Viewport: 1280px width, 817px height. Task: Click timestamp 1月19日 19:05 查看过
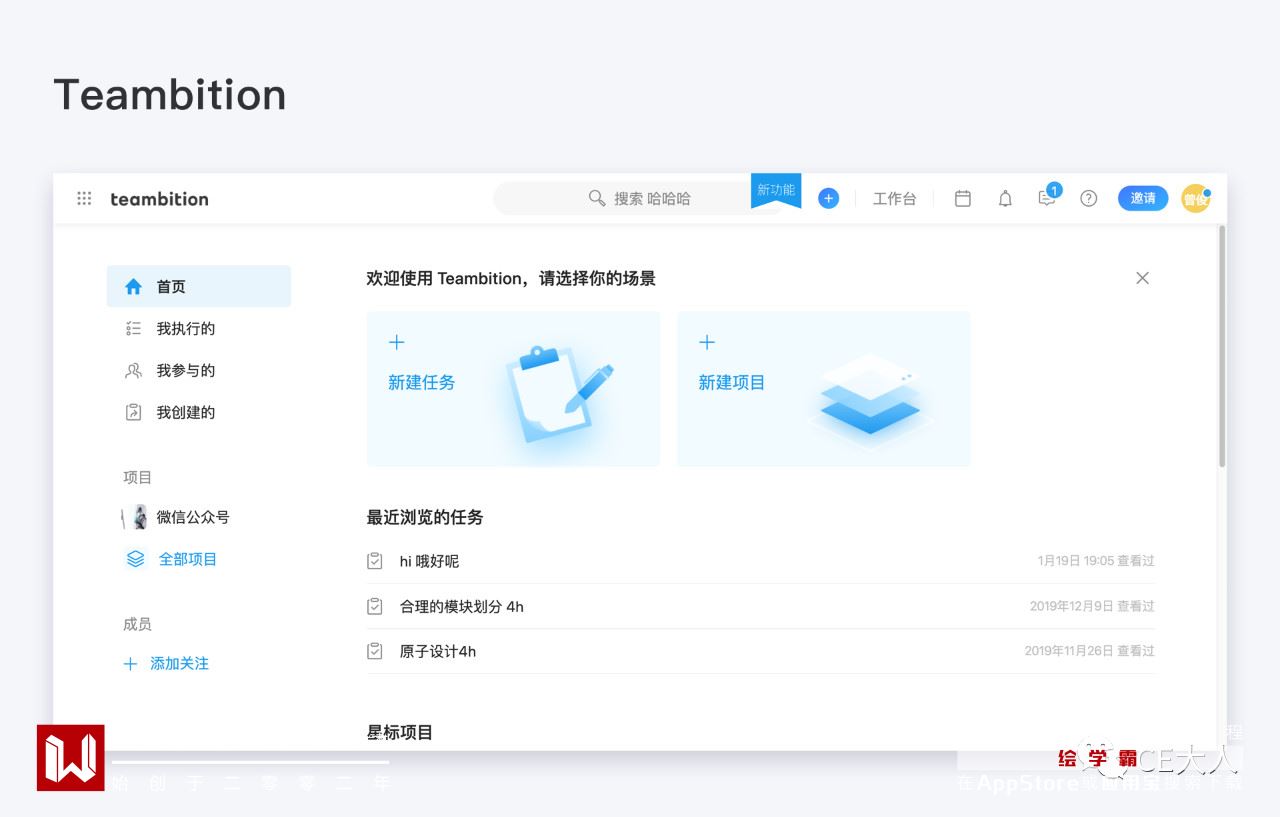coord(1096,561)
